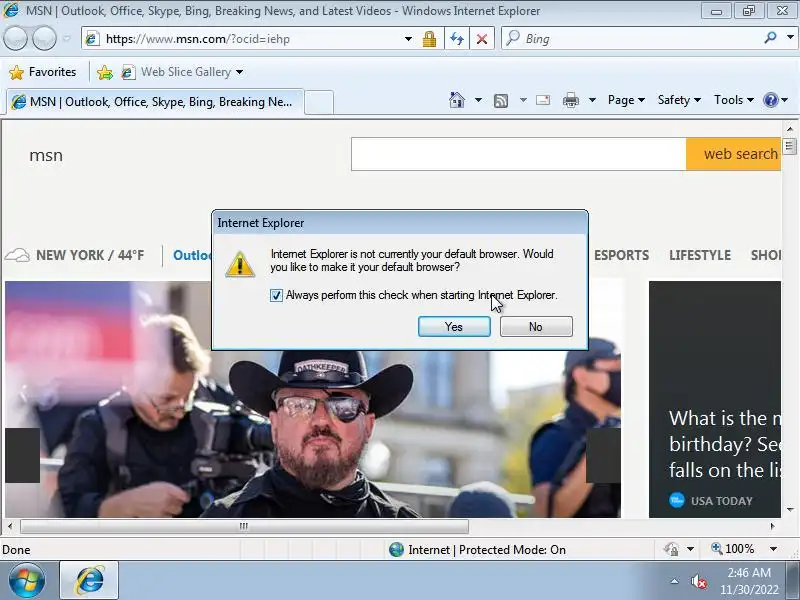Click the Help question mark icon
The width and height of the screenshot is (800, 600).
tap(770, 100)
